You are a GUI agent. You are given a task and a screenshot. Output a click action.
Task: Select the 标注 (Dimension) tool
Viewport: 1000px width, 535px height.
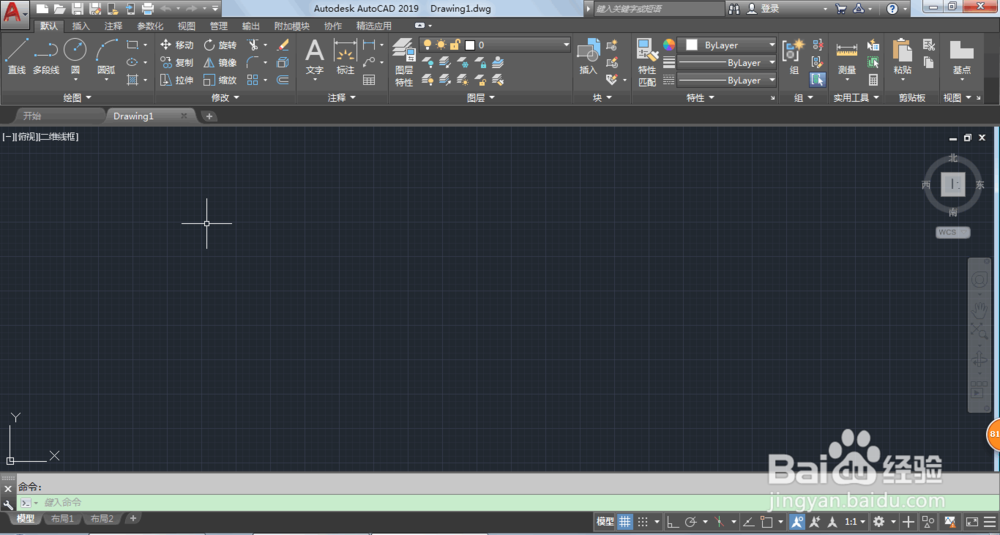(345, 56)
